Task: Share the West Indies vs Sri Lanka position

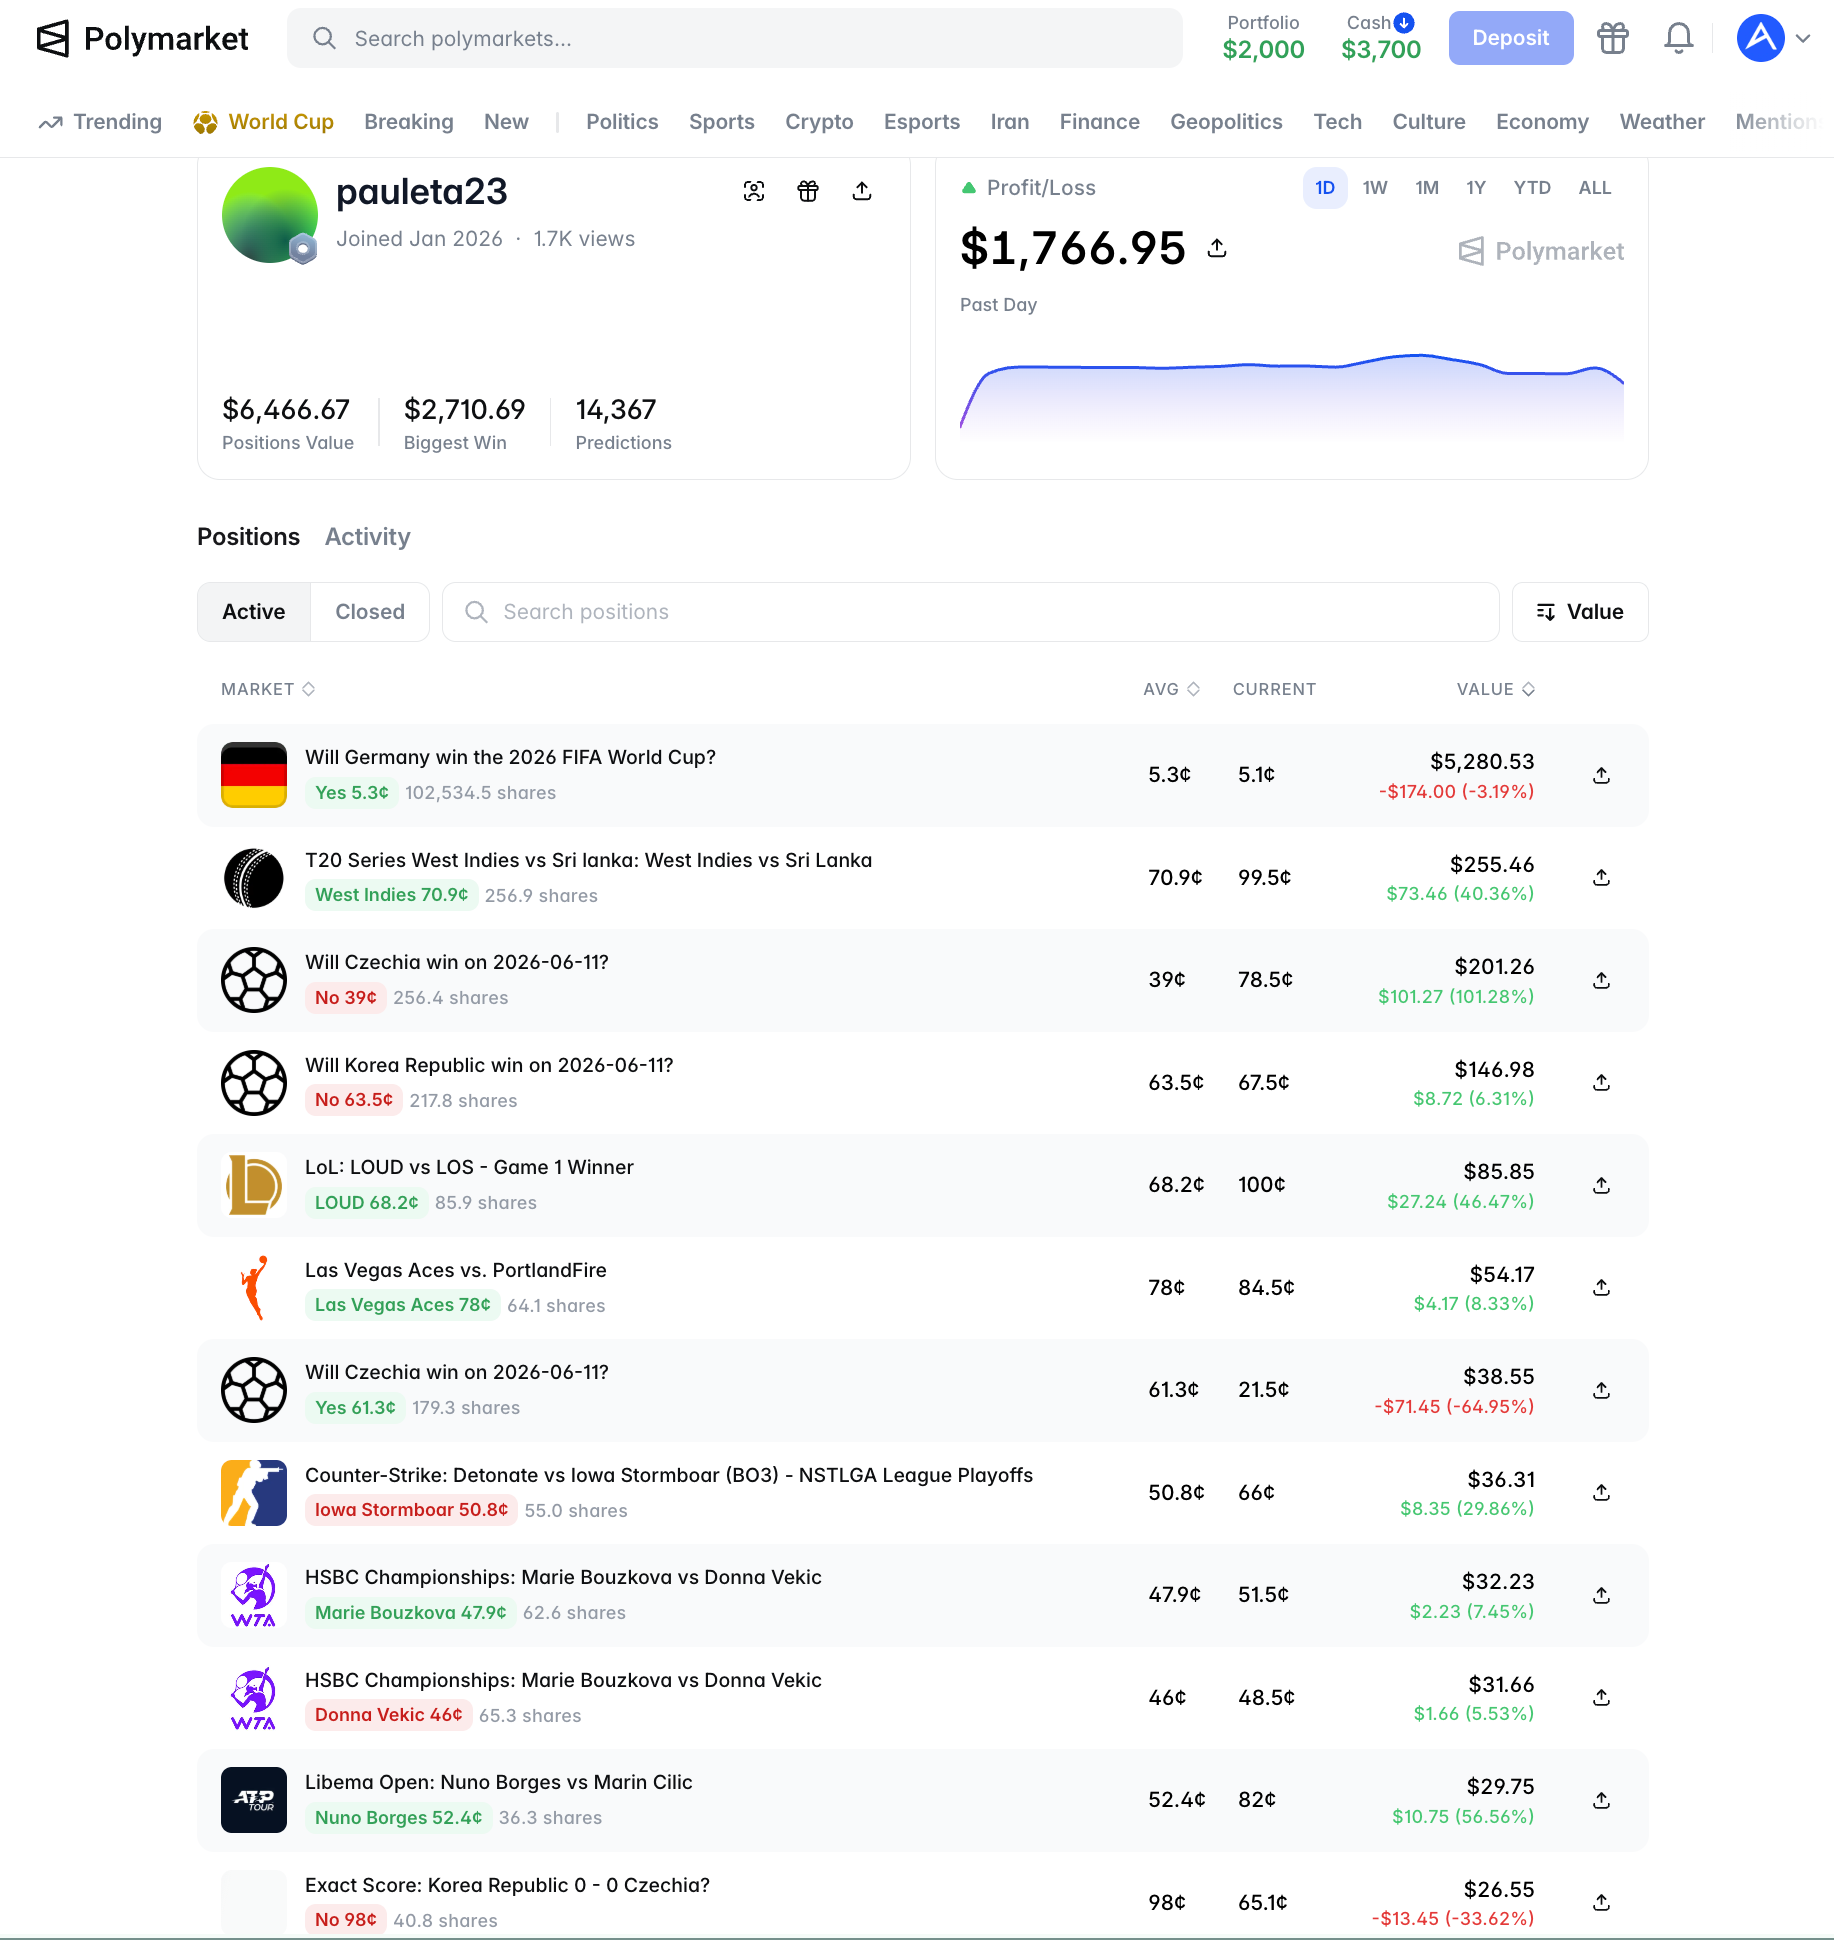Action: 1601,877
